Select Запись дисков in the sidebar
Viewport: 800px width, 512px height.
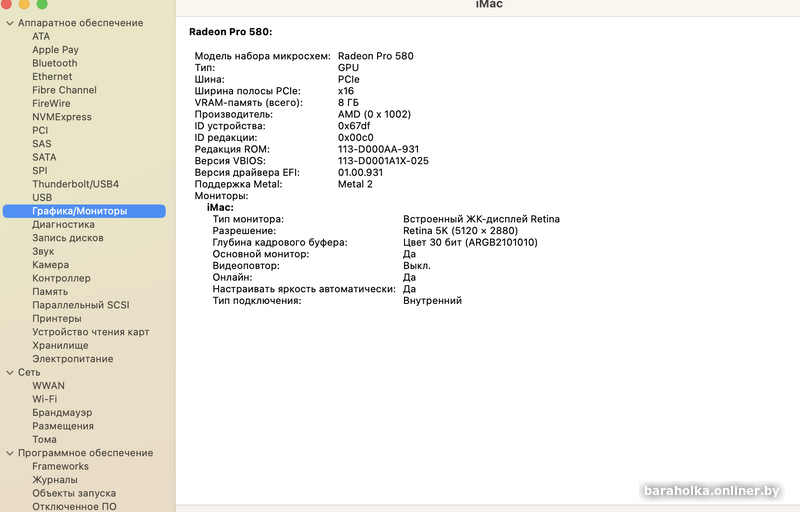click(68, 238)
